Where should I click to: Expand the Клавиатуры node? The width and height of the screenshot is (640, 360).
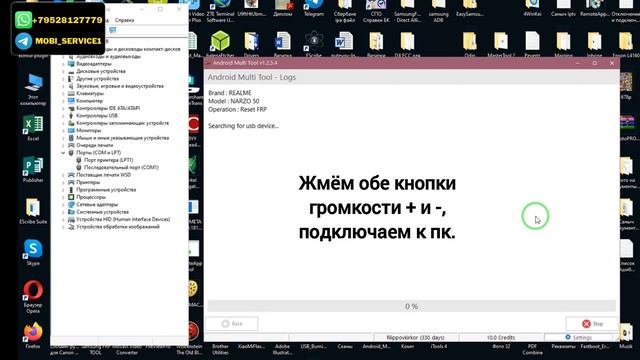tap(64, 93)
